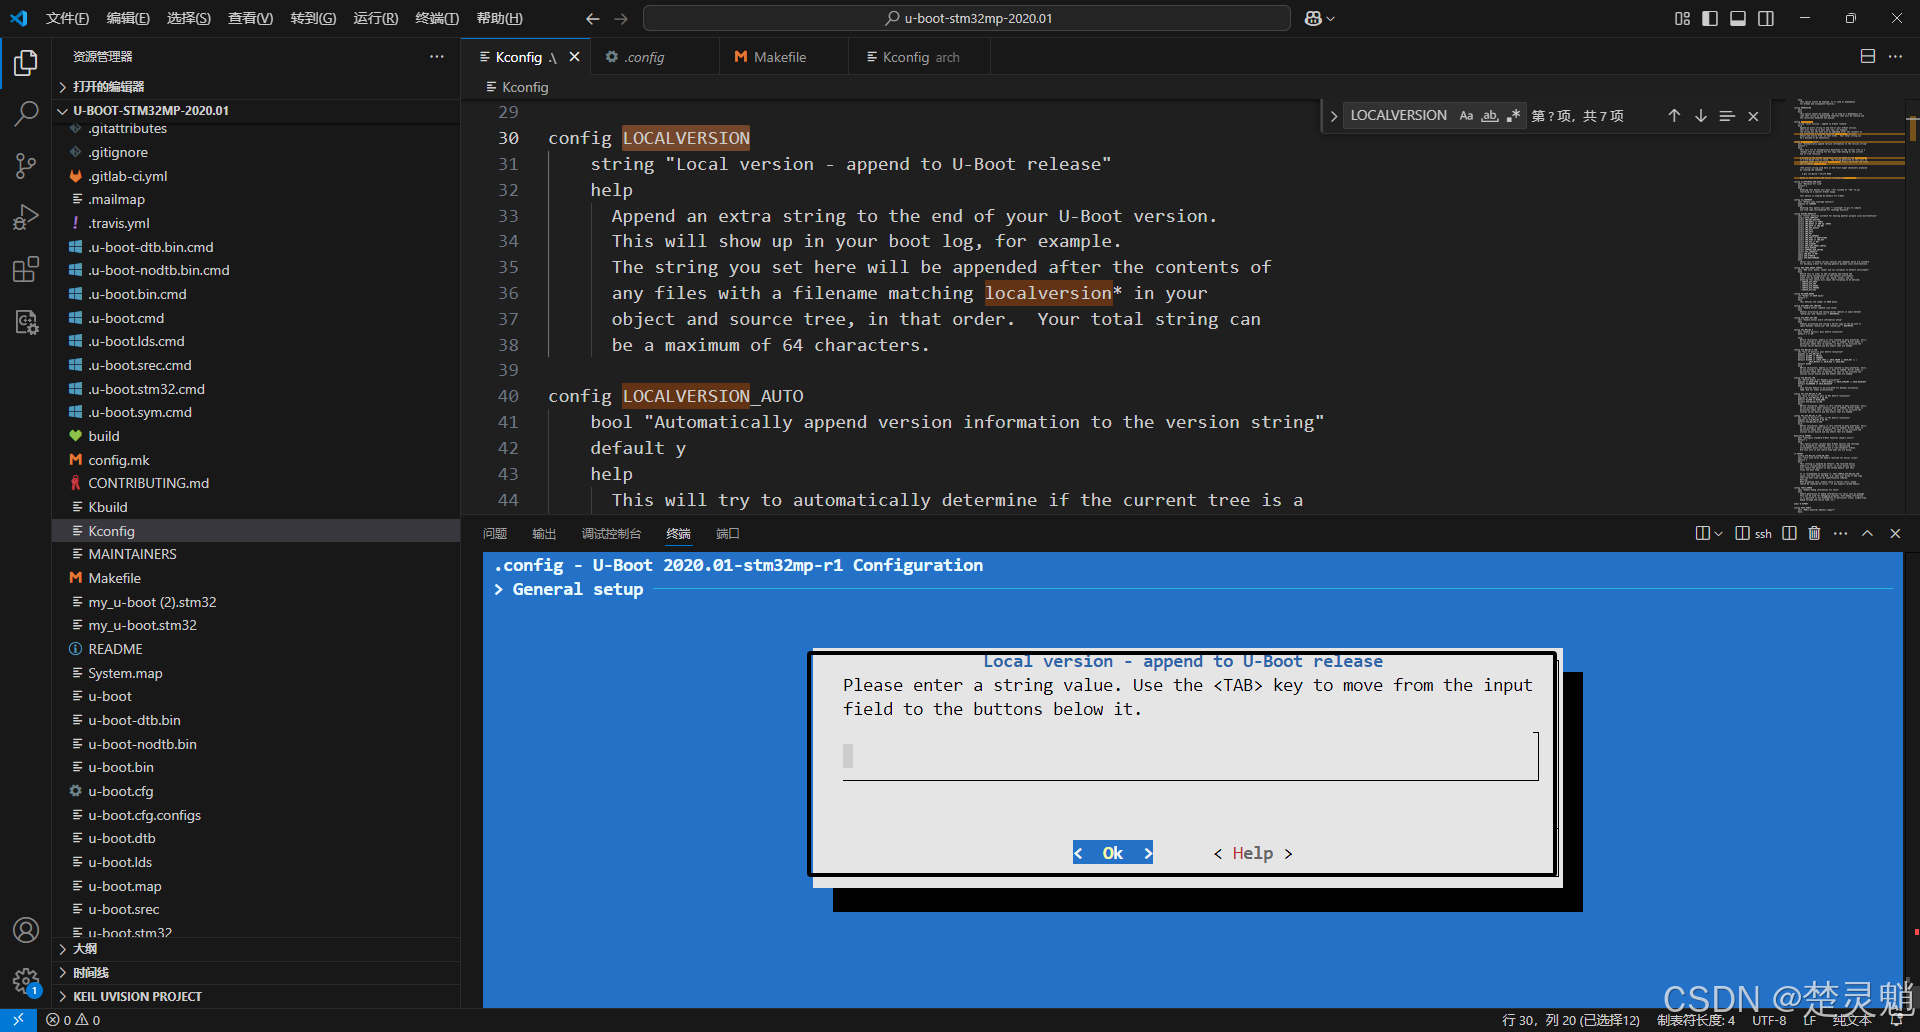Open editor more actions menu
Screen dimensions: 1920x1032
[x=1895, y=57]
